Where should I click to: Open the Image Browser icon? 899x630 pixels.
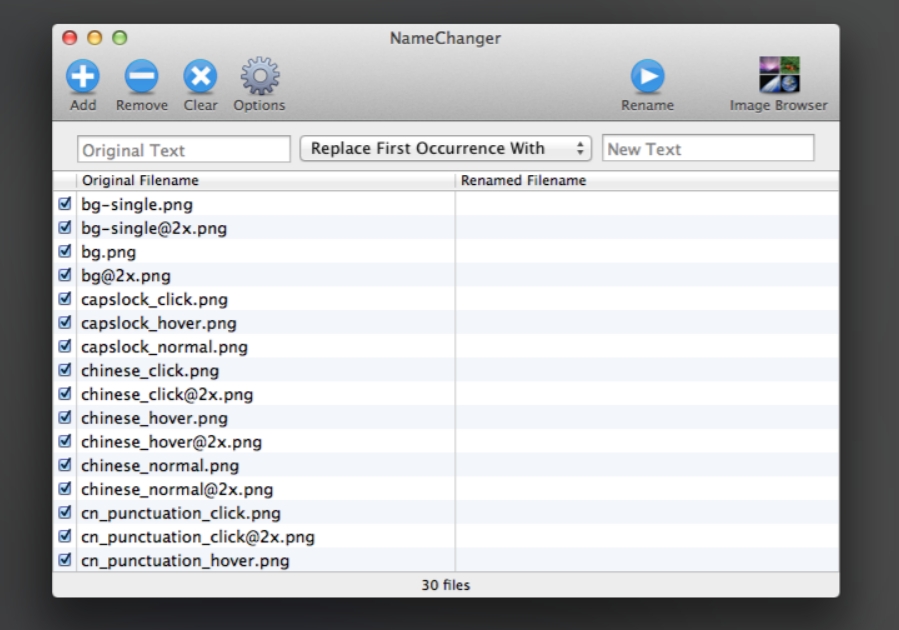point(779,75)
